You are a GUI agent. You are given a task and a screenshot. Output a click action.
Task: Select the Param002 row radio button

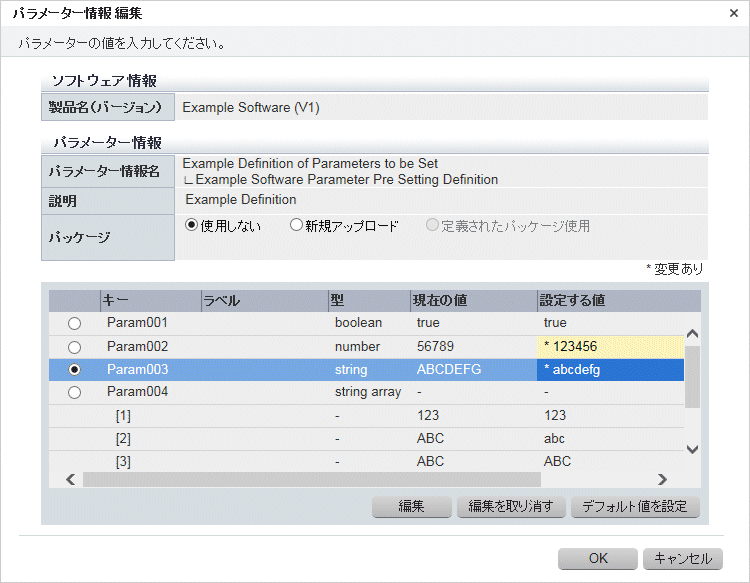[75, 346]
